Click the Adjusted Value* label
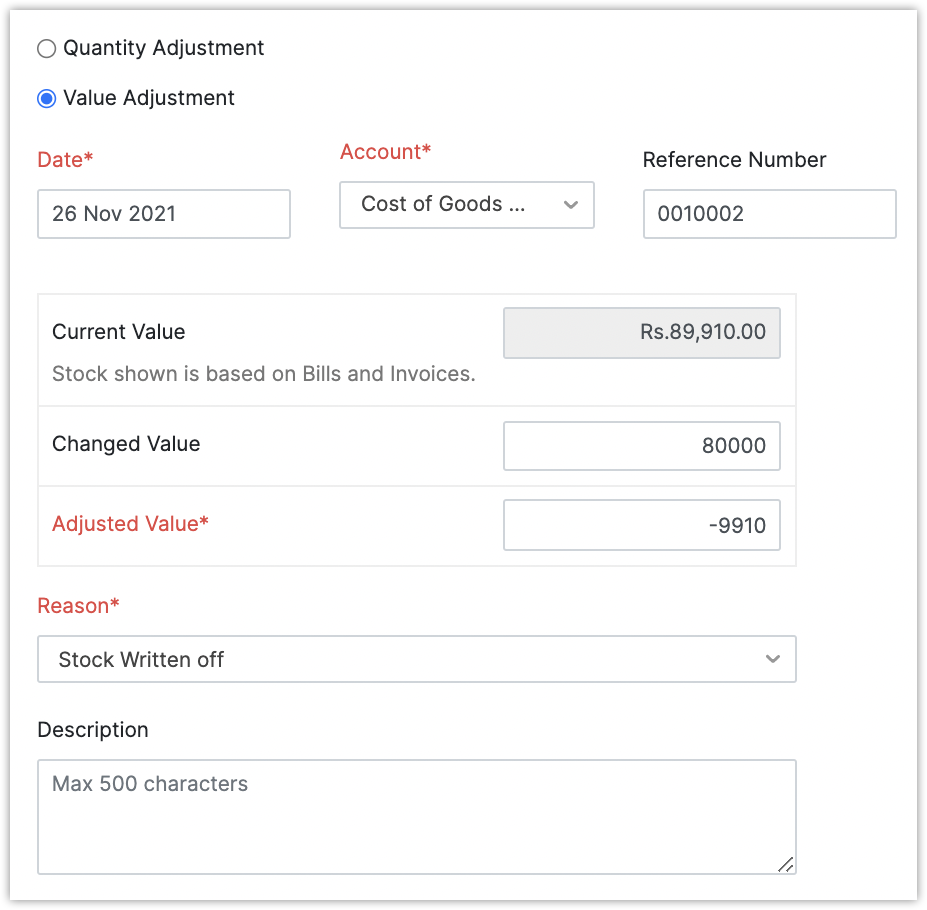The width and height of the screenshot is (927, 910). [130, 524]
